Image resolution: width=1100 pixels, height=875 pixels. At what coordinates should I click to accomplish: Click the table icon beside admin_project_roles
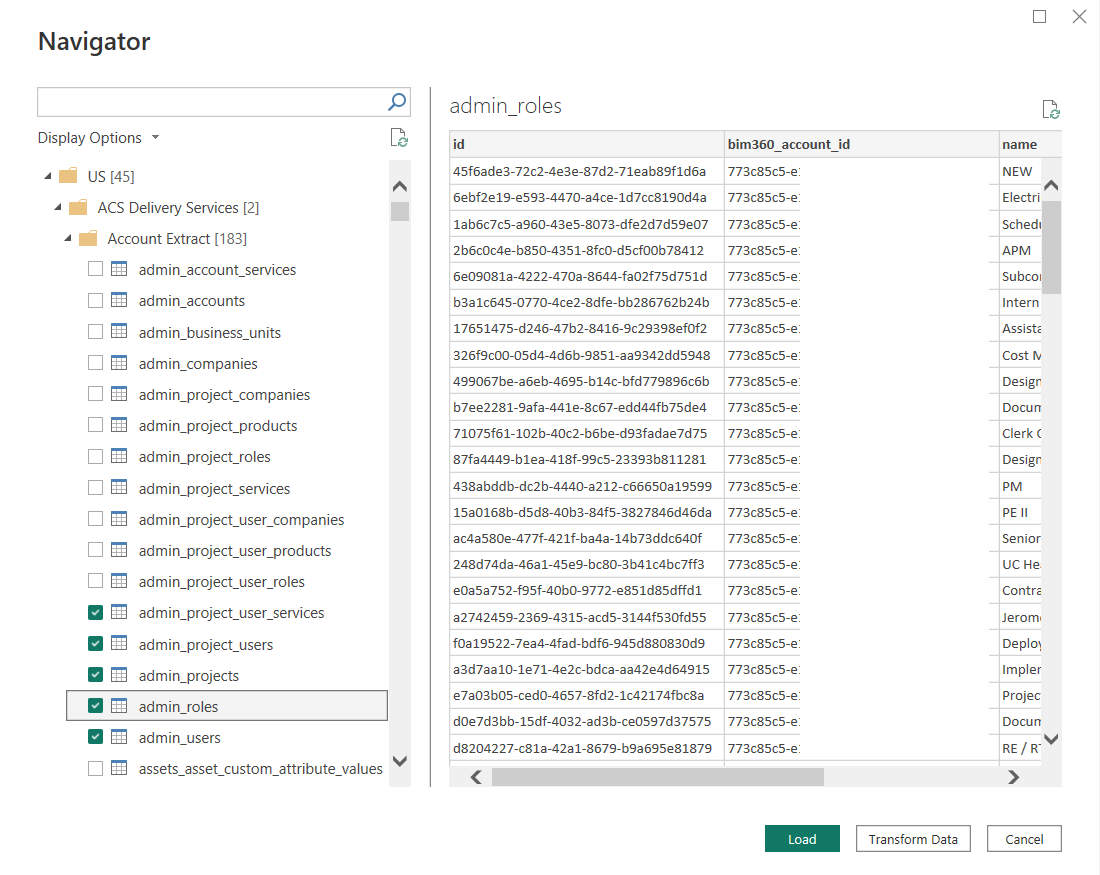point(119,456)
